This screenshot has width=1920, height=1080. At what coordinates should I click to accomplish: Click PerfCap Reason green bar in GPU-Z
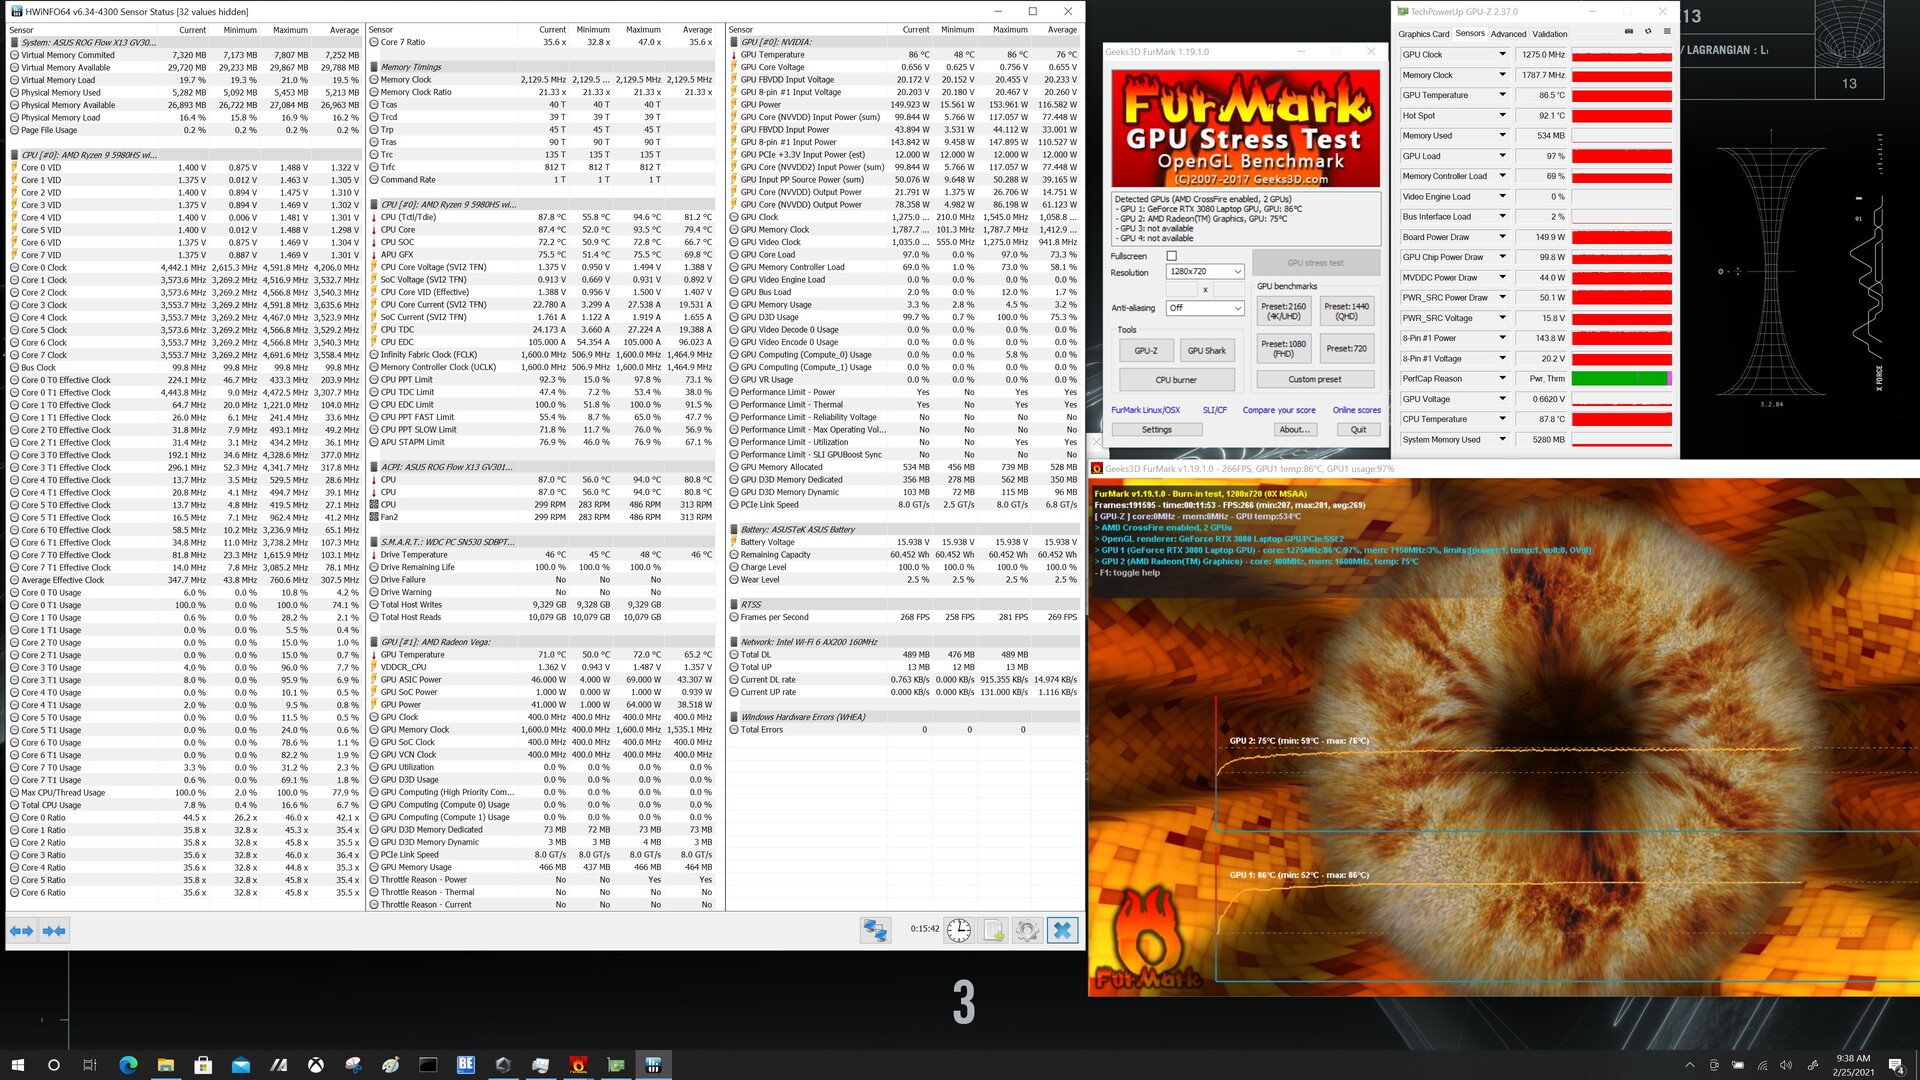click(1622, 379)
